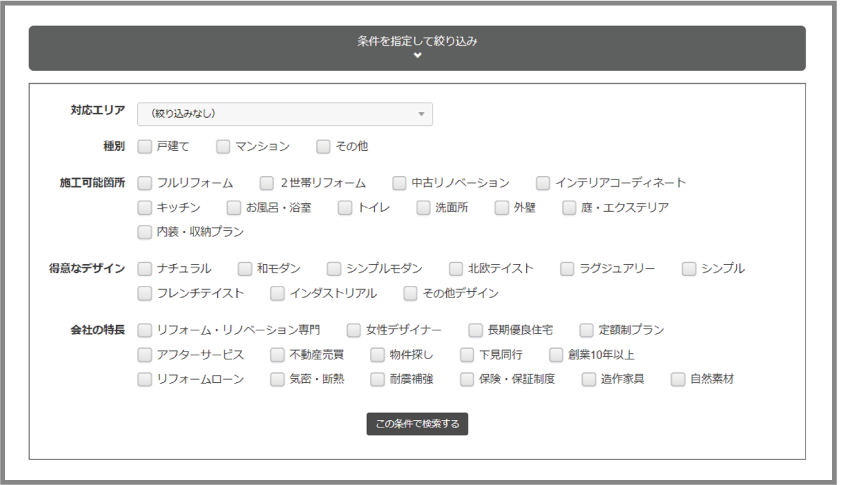
Task: Enable the フルリフォーム option
Action: click(x=145, y=183)
